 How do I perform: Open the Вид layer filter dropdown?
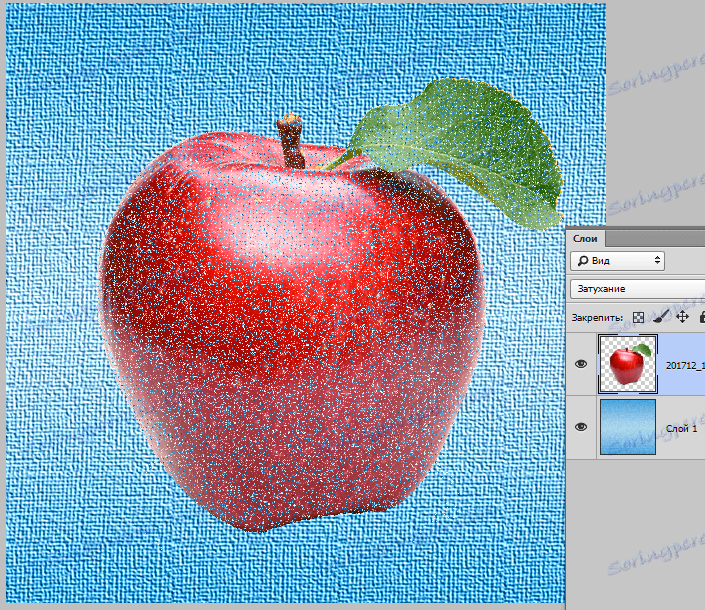tap(617, 261)
